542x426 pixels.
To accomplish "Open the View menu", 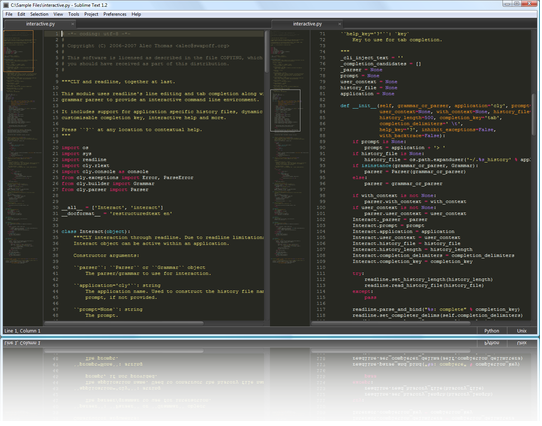I will coord(58,14).
